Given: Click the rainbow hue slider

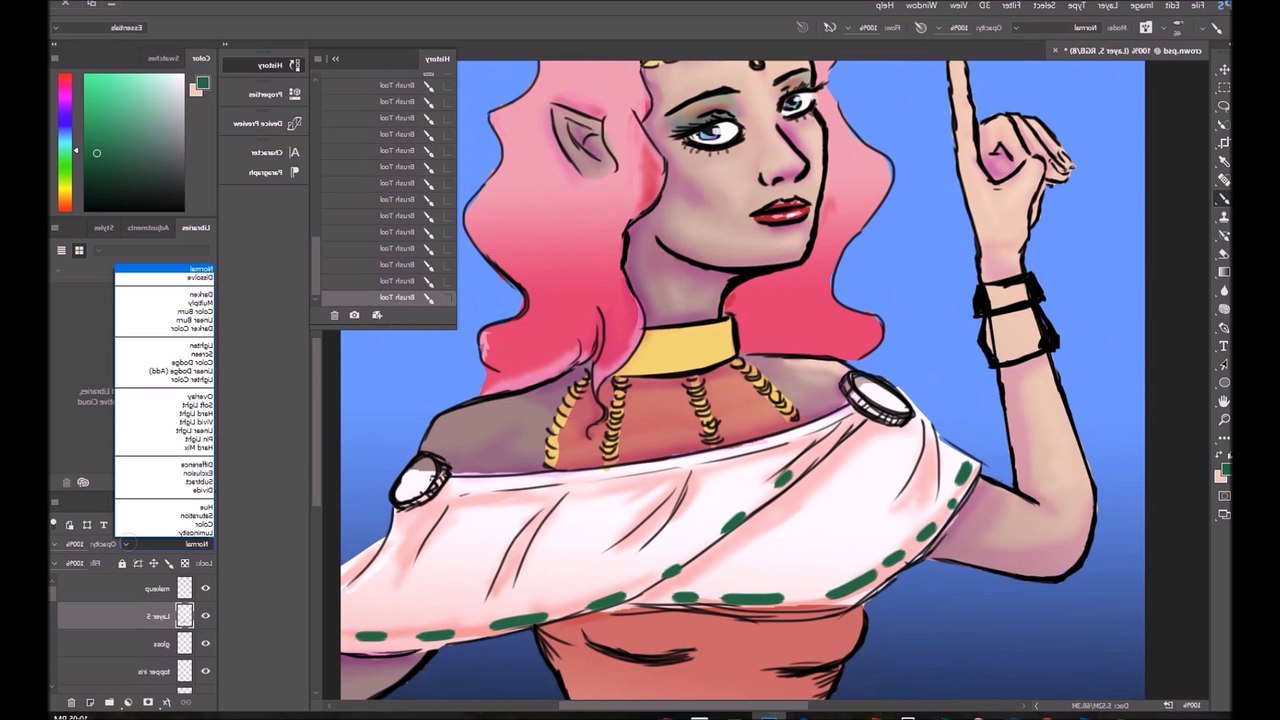Looking at the screenshot, I should pos(64,142).
